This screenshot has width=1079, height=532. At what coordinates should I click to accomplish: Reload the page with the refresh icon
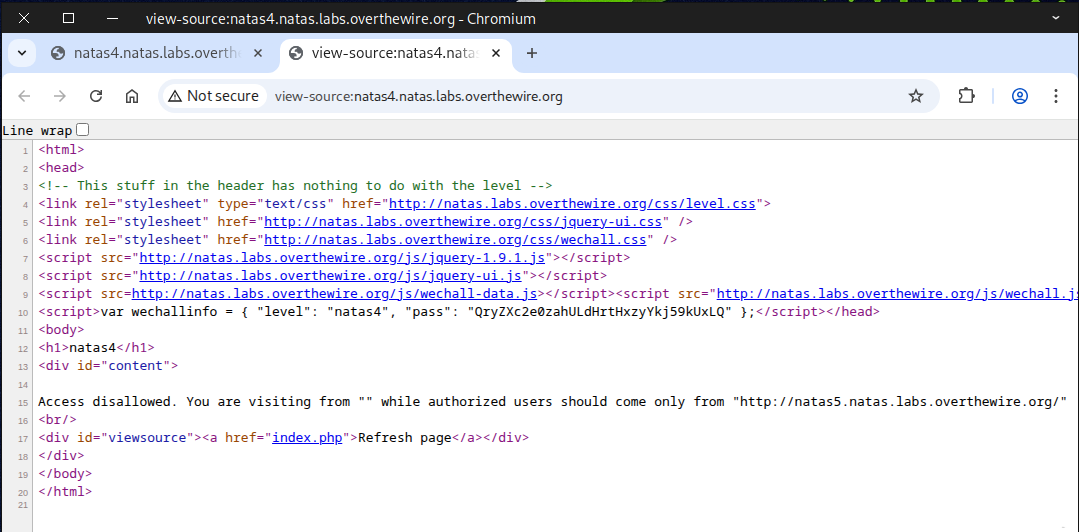tap(96, 96)
